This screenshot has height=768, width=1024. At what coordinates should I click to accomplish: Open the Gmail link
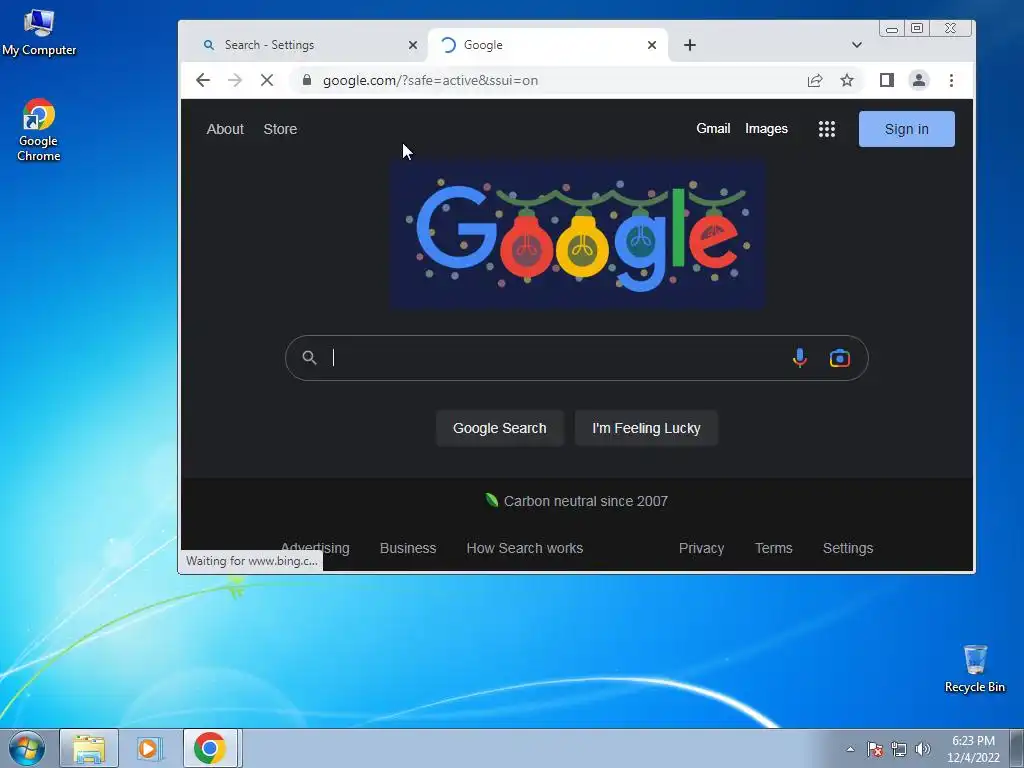point(713,129)
